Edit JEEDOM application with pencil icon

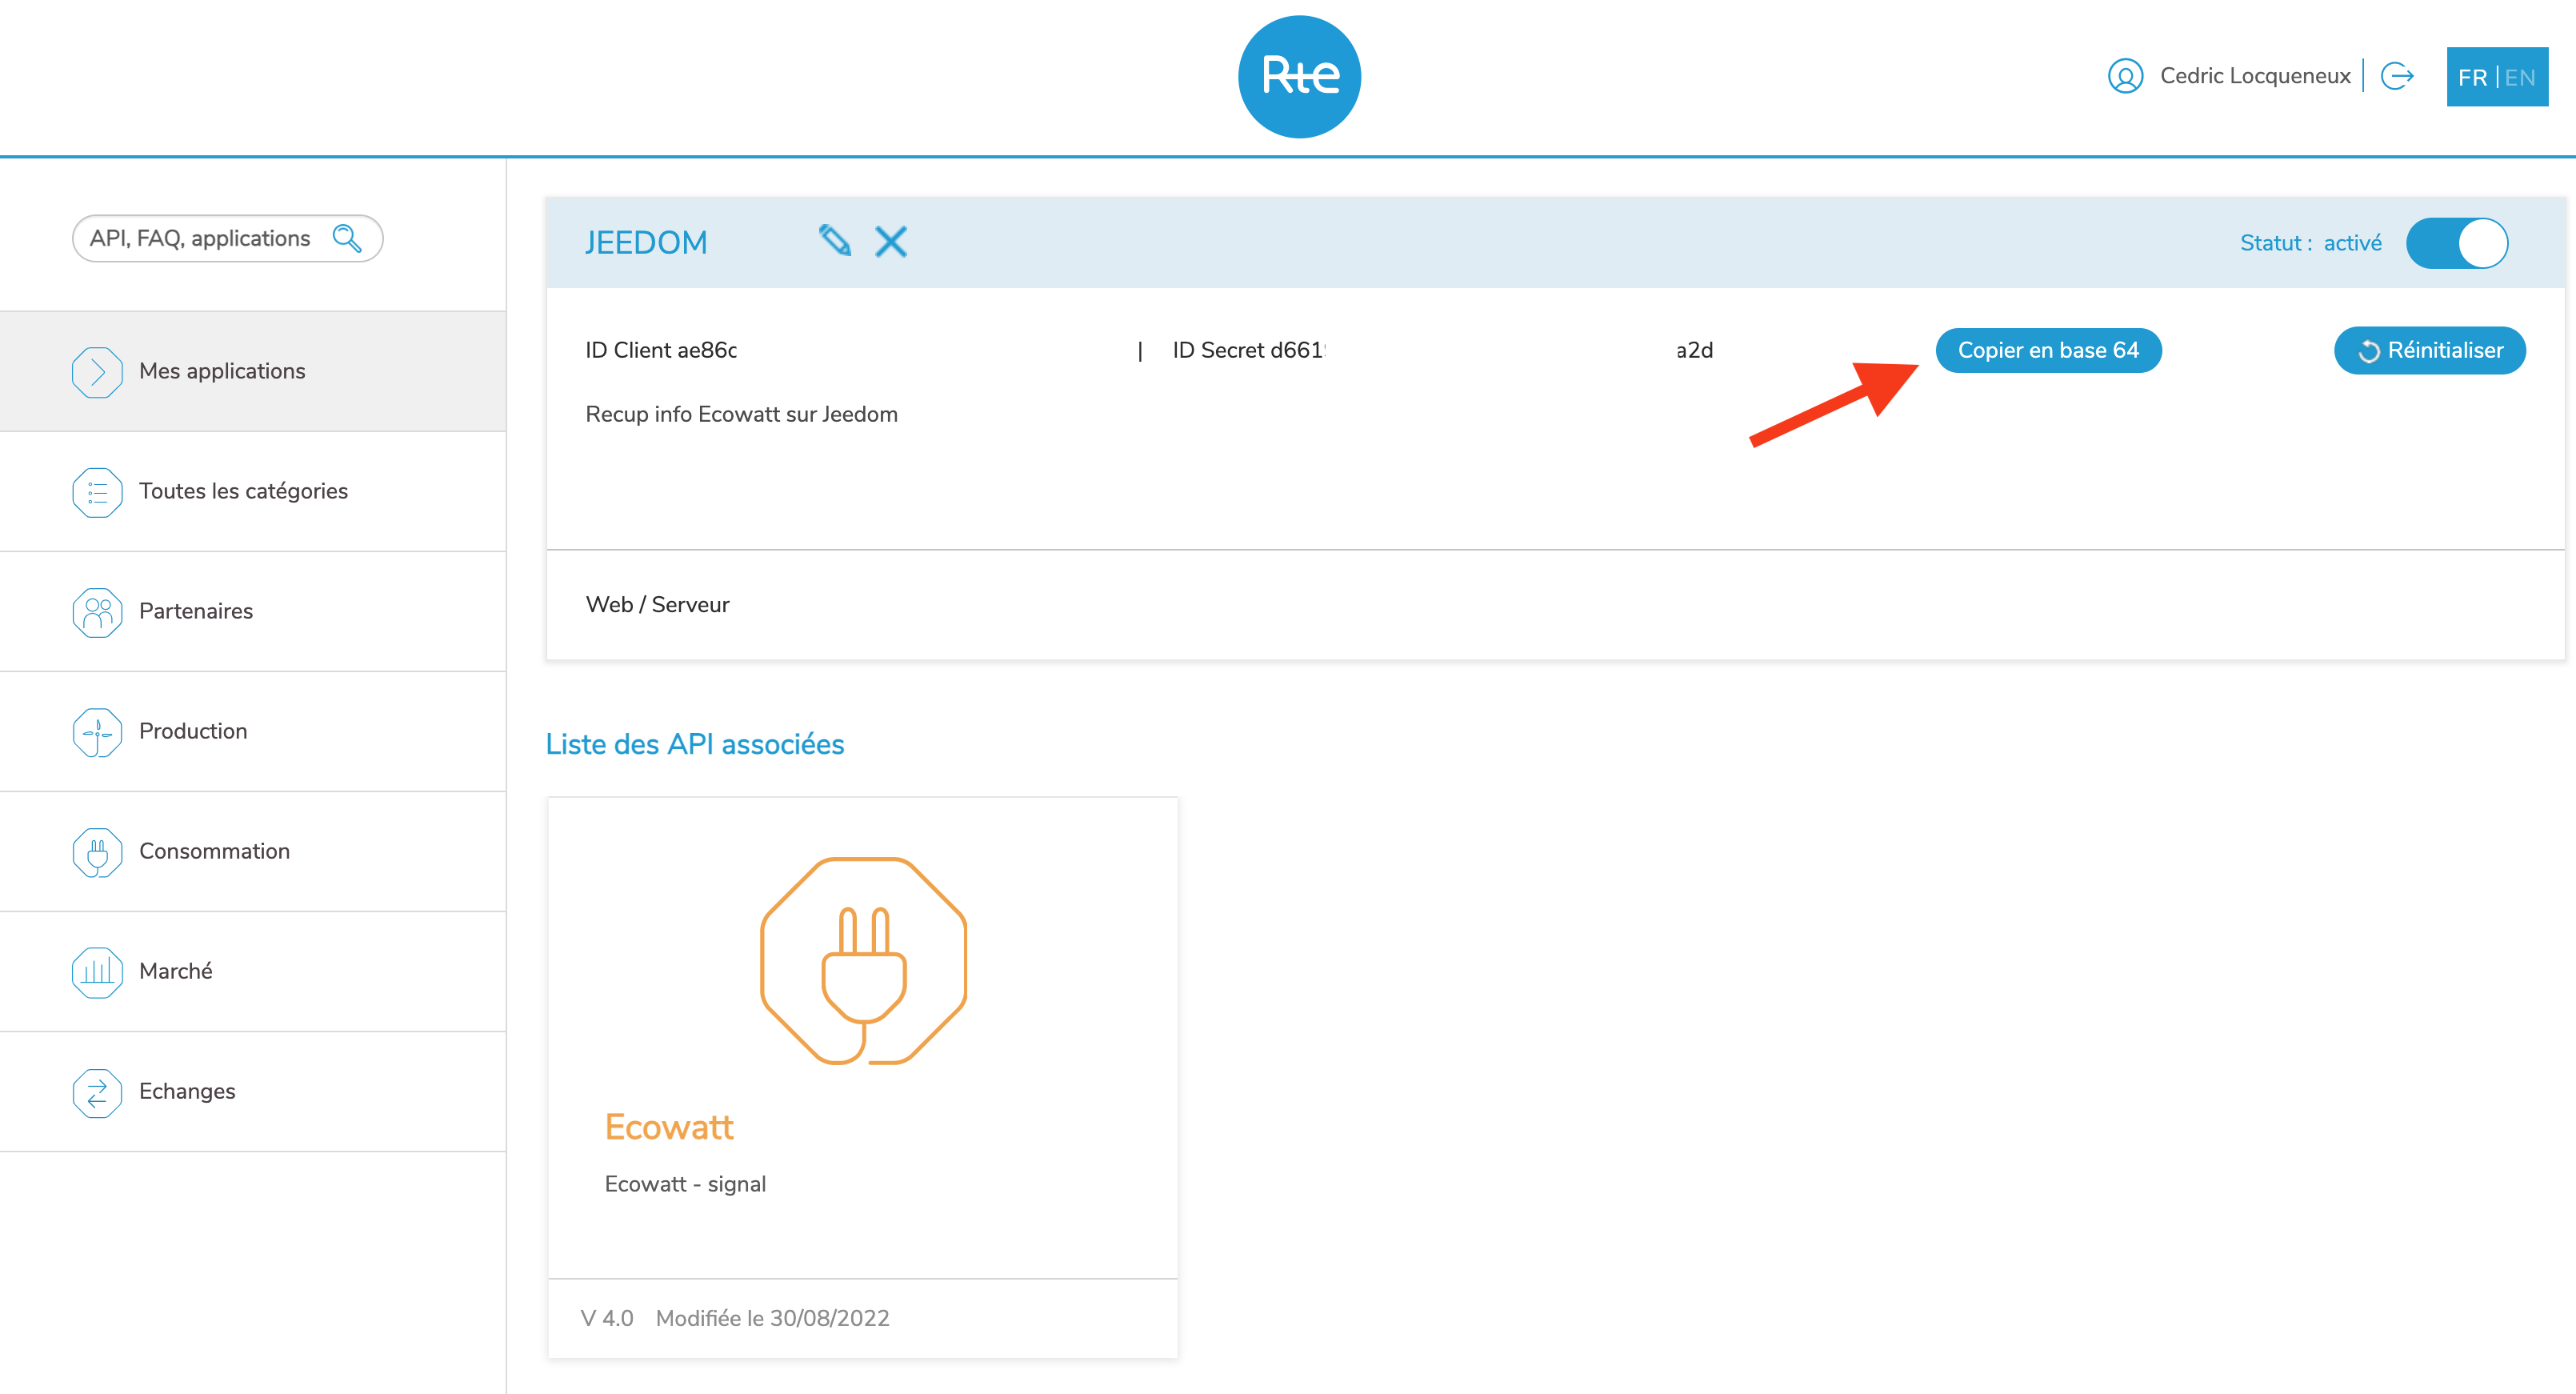pos(835,241)
